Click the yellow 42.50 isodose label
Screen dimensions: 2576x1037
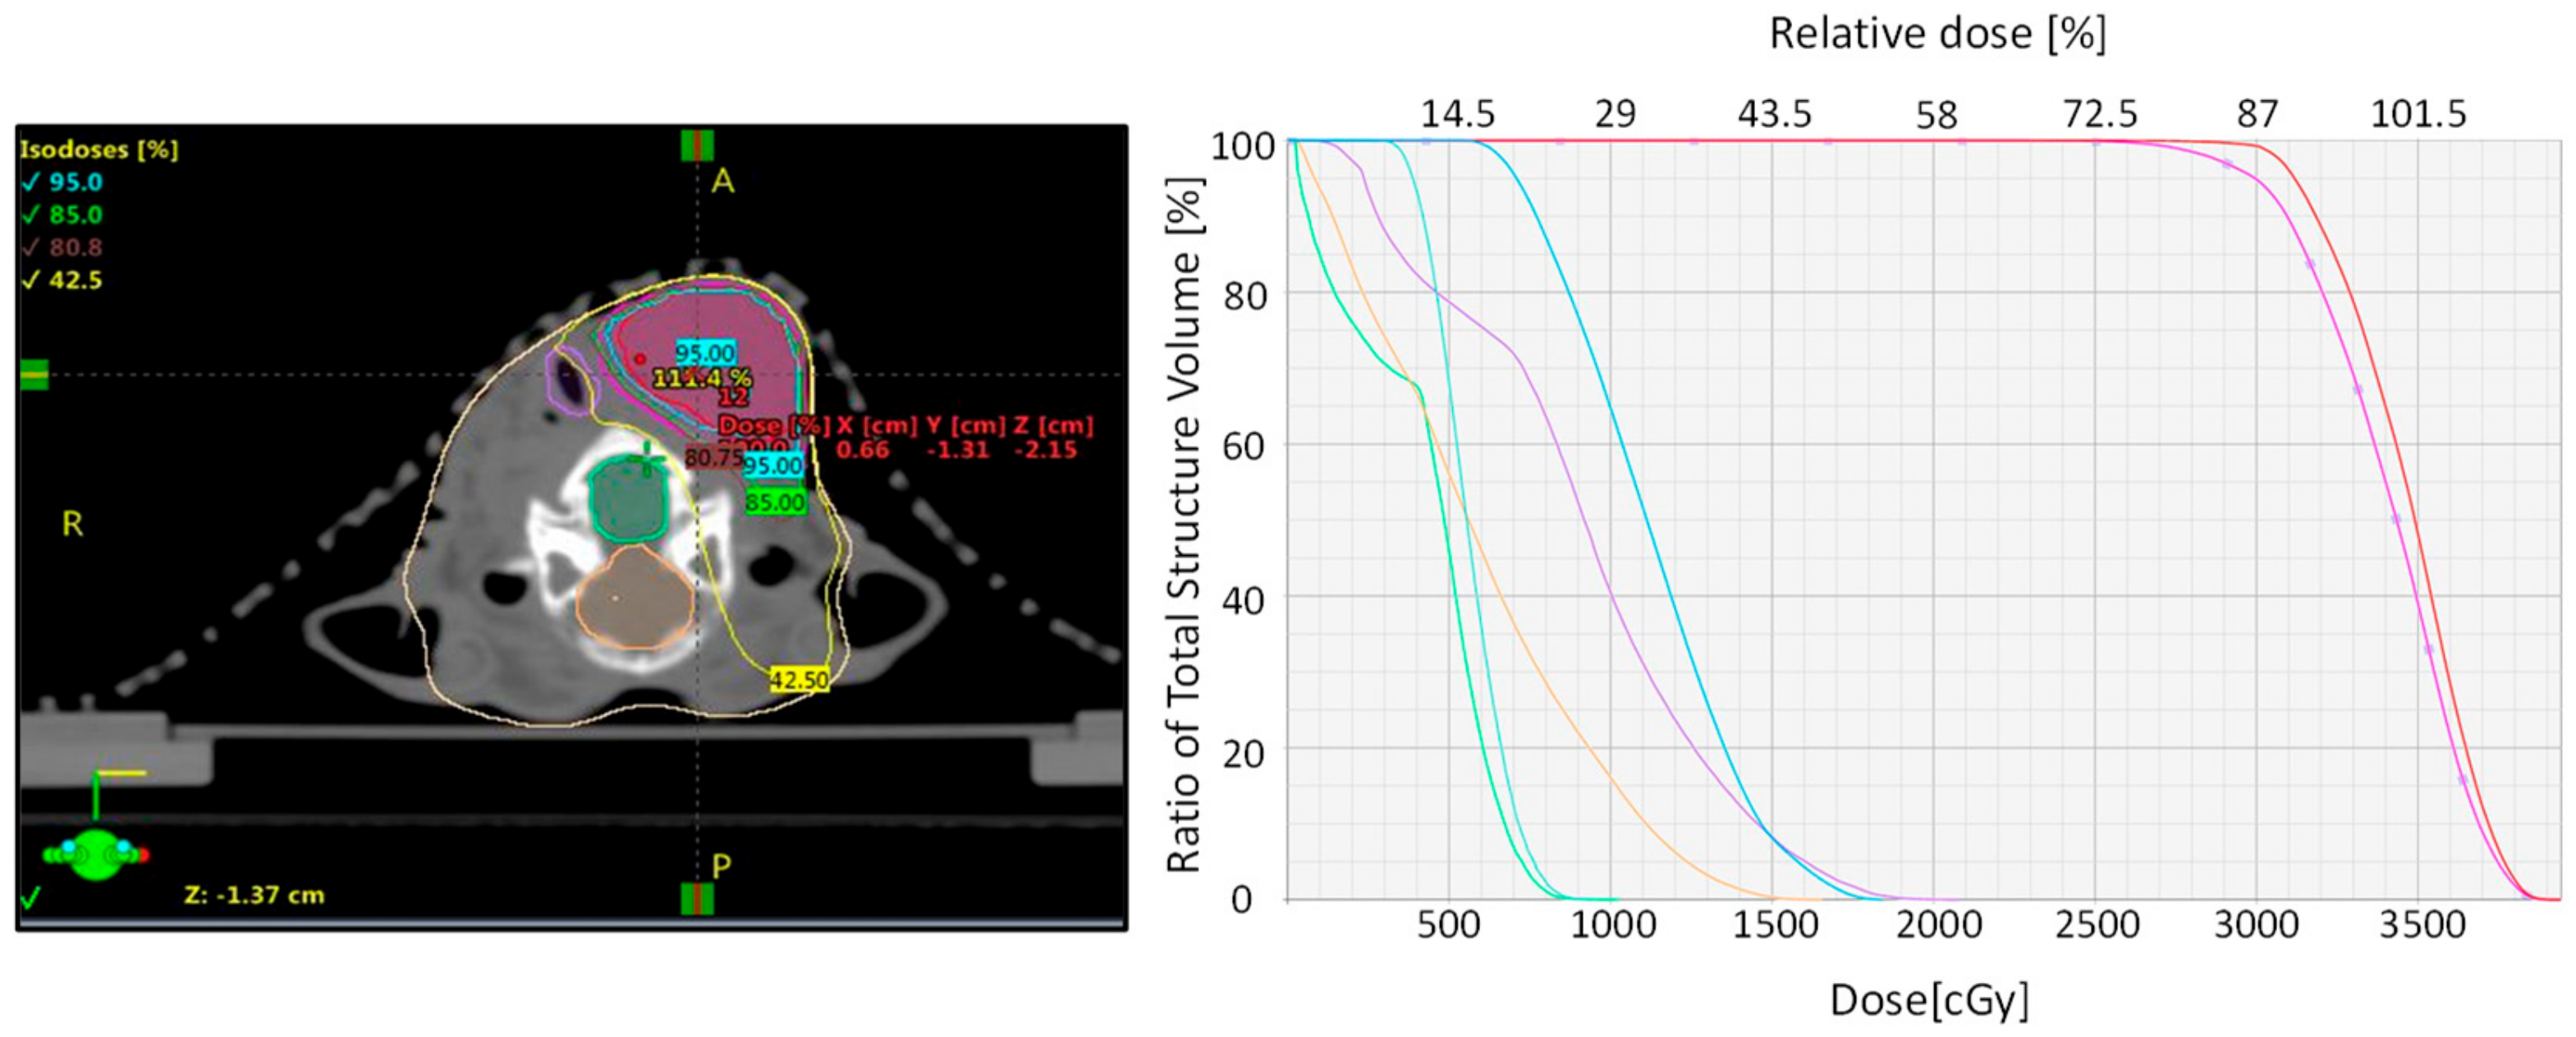799,680
